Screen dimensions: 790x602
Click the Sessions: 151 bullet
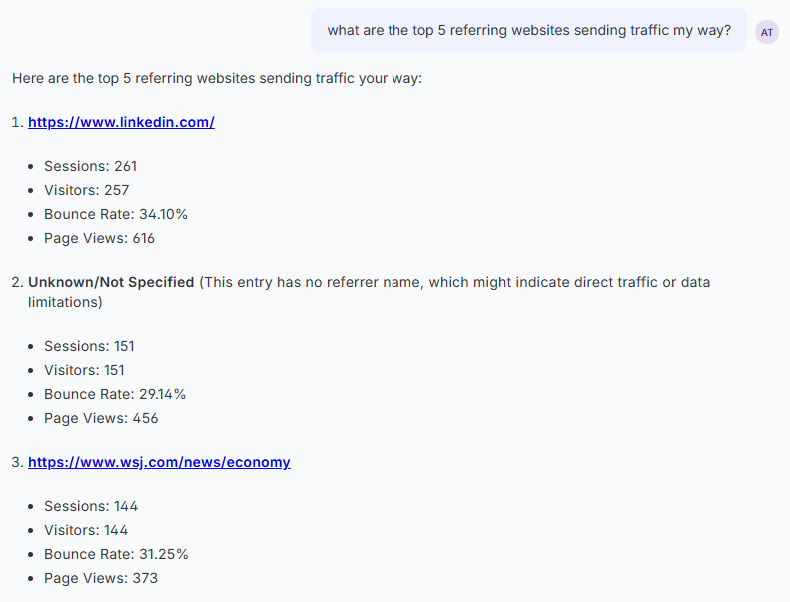89,346
